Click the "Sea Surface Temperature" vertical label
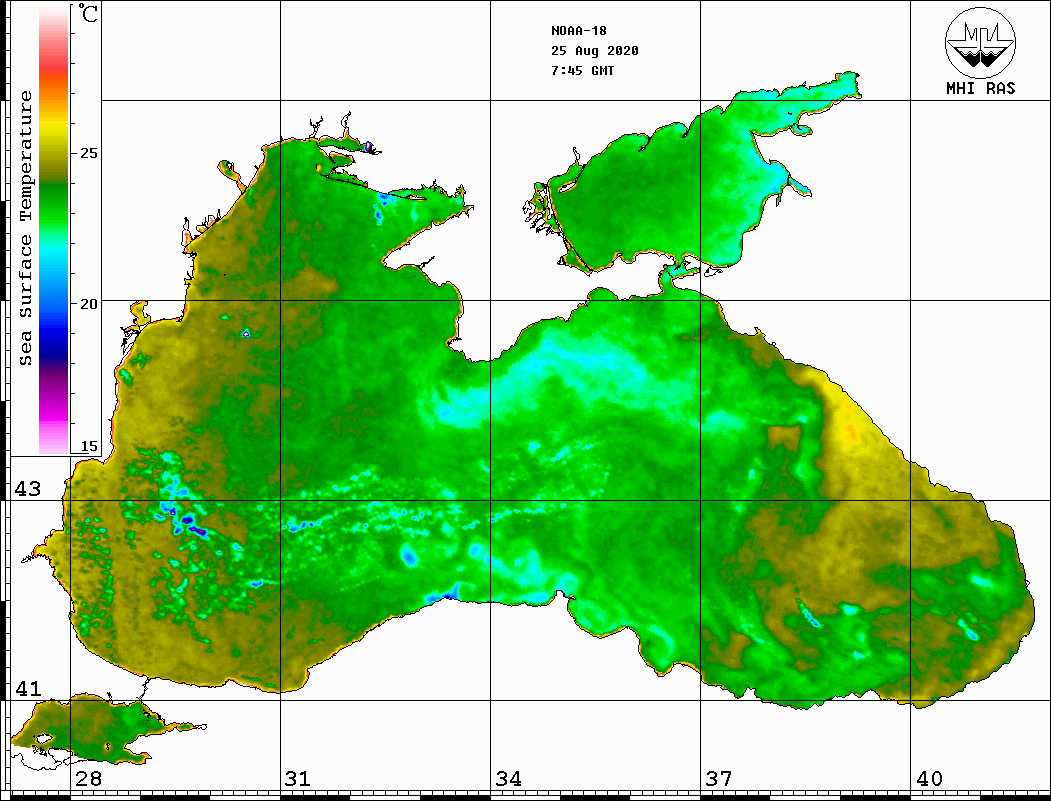This screenshot has height=801, width=1051. (x=25, y=229)
